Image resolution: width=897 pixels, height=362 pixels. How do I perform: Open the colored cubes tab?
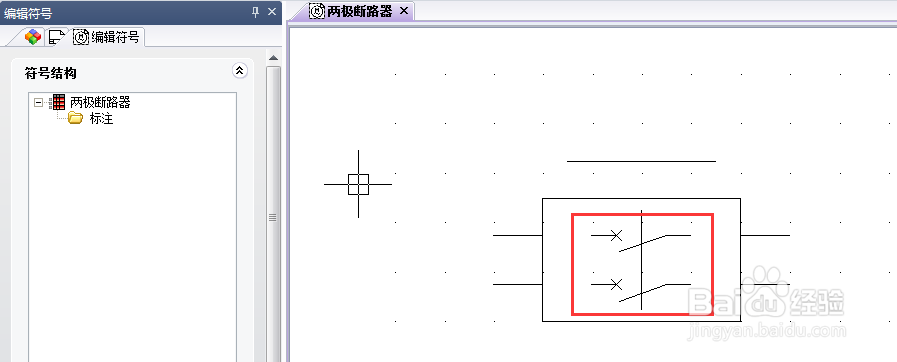click(x=33, y=37)
